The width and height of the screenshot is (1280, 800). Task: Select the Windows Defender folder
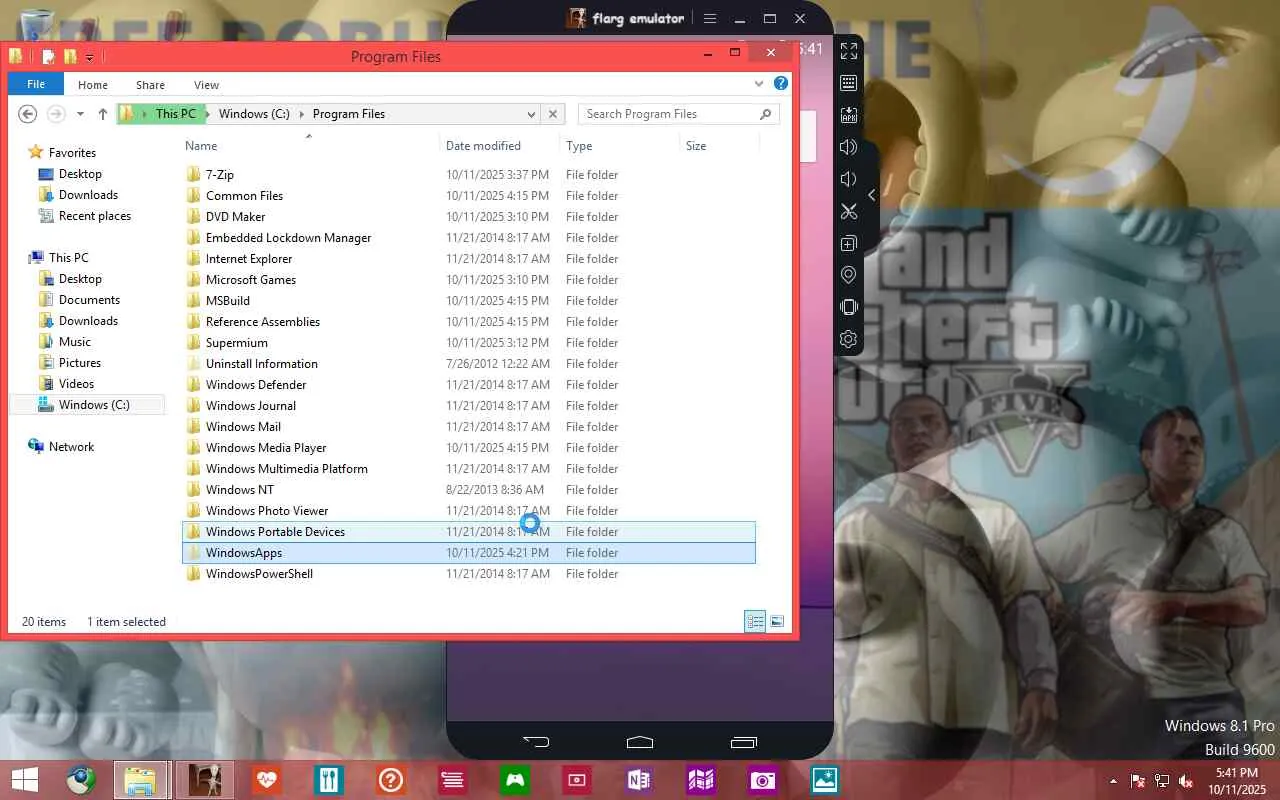point(469,385)
